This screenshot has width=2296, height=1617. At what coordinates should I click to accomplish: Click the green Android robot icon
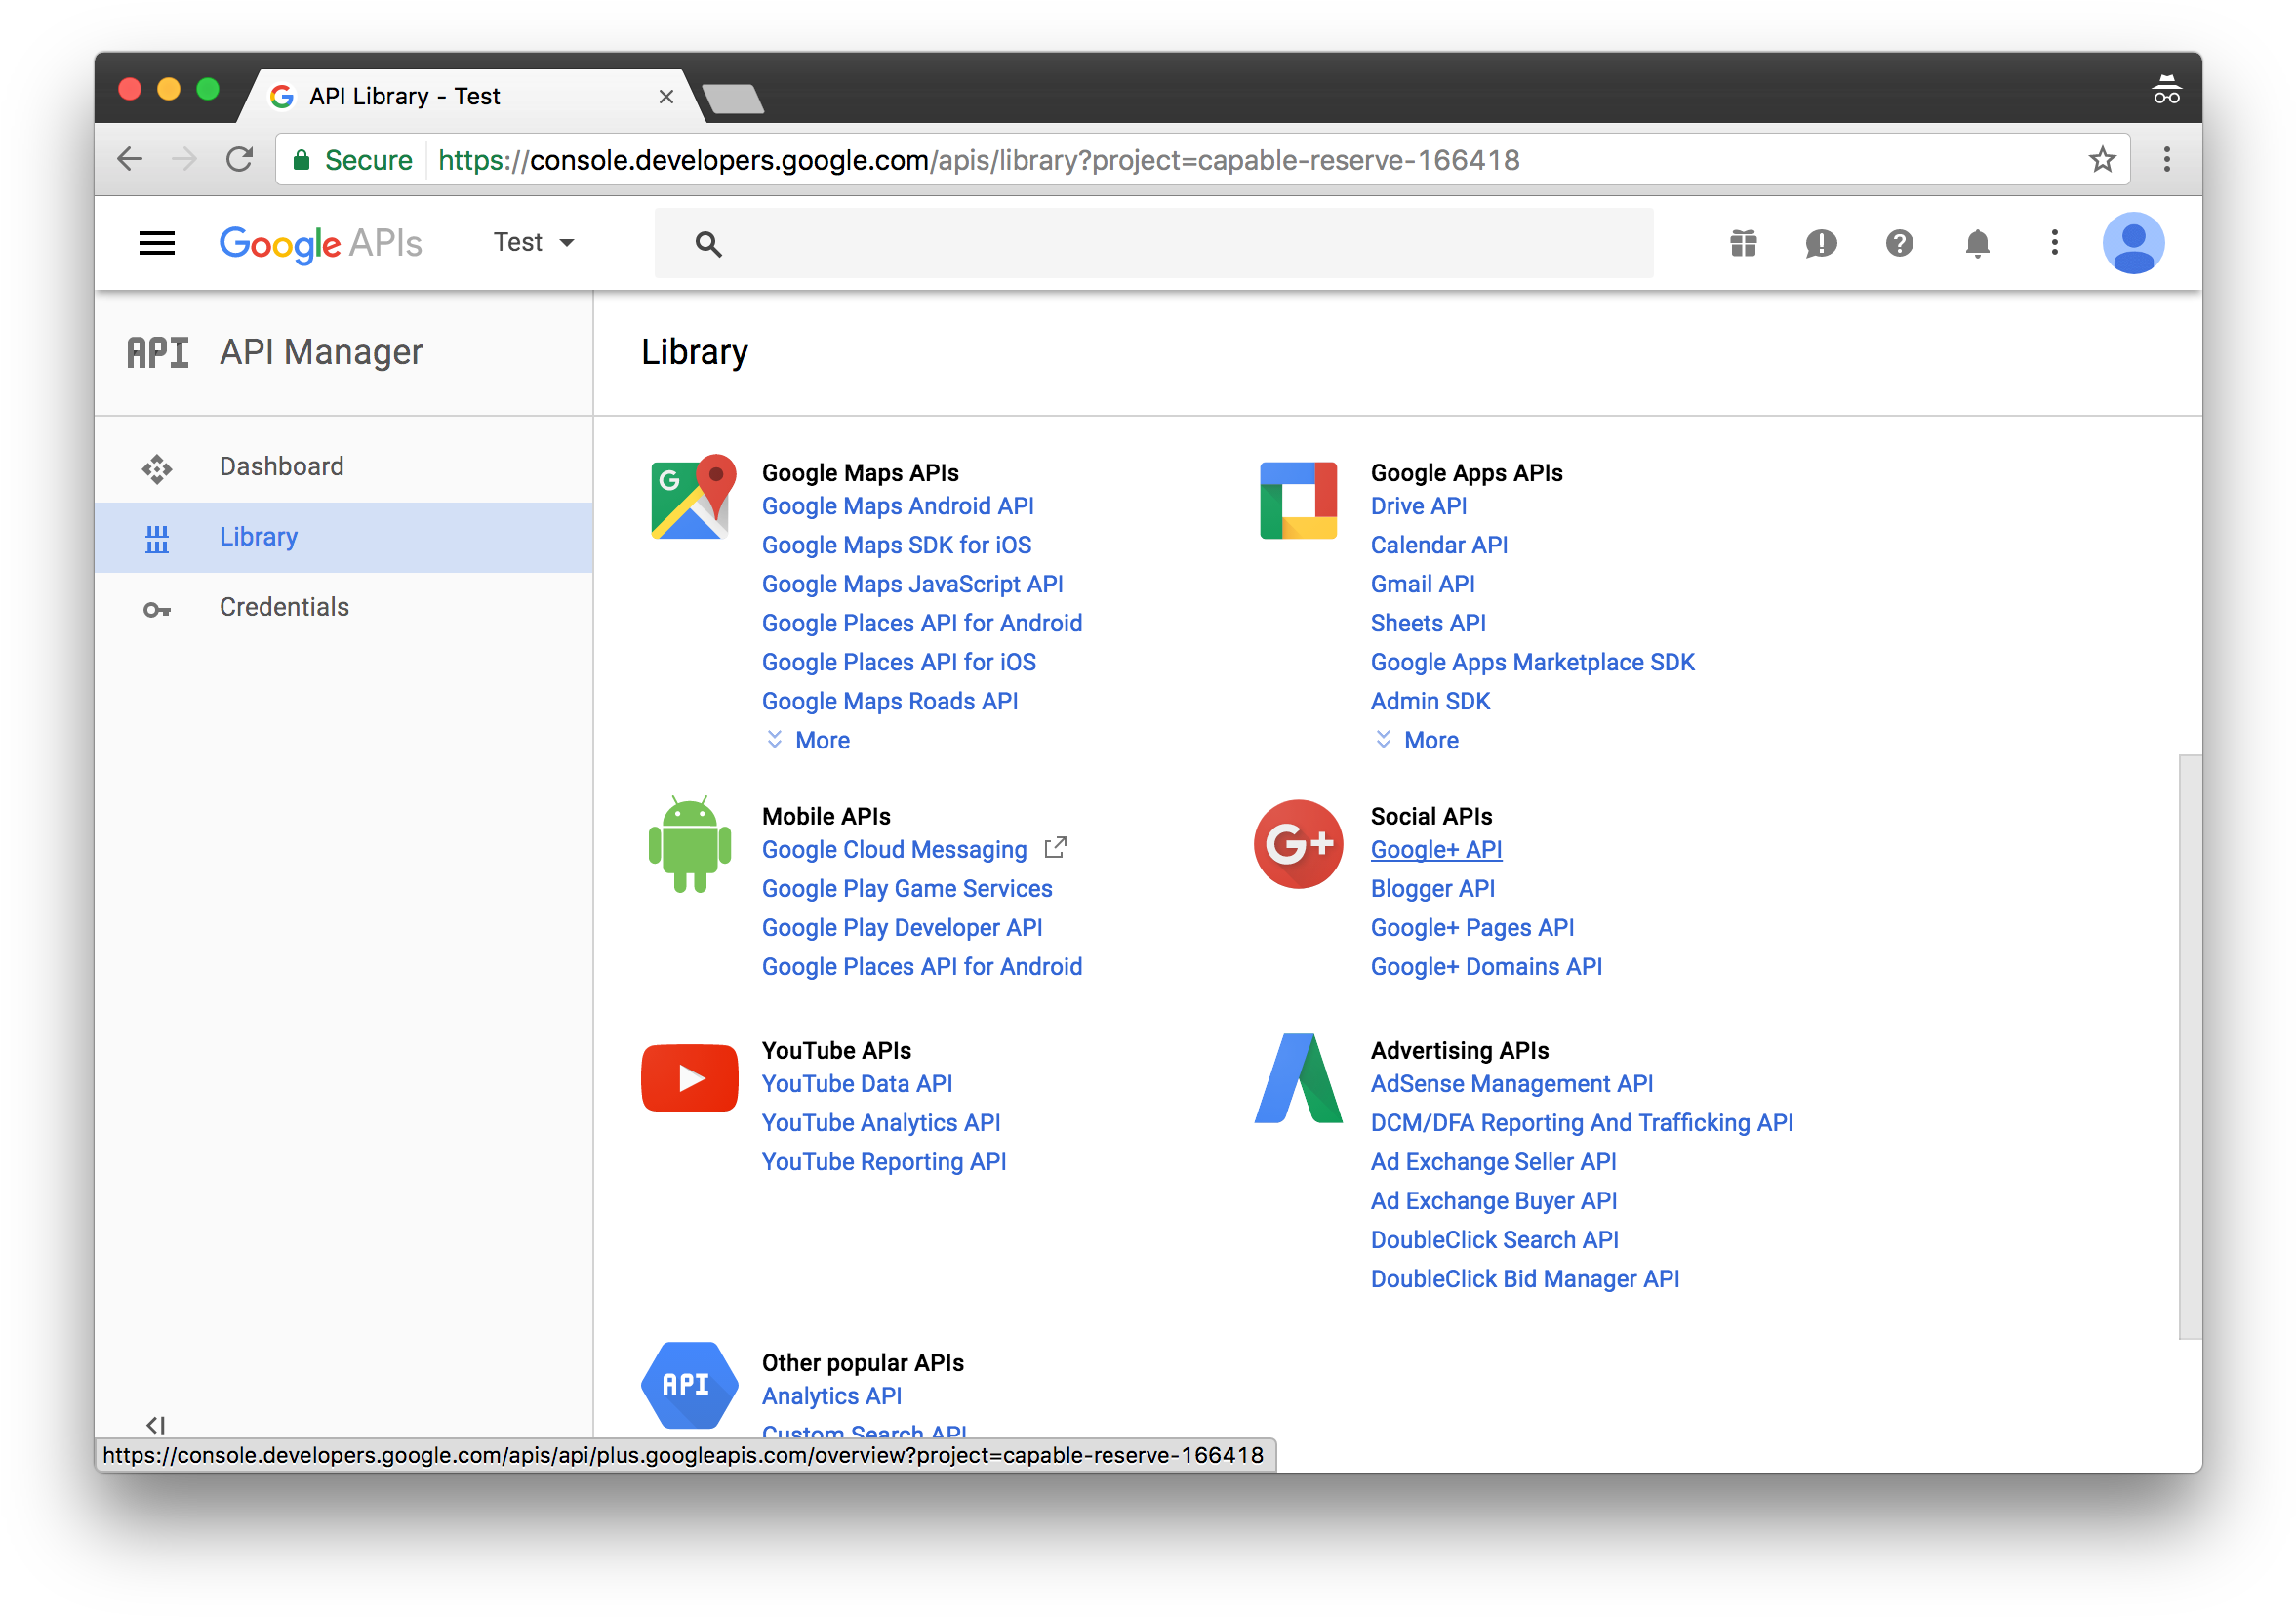click(689, 844)
